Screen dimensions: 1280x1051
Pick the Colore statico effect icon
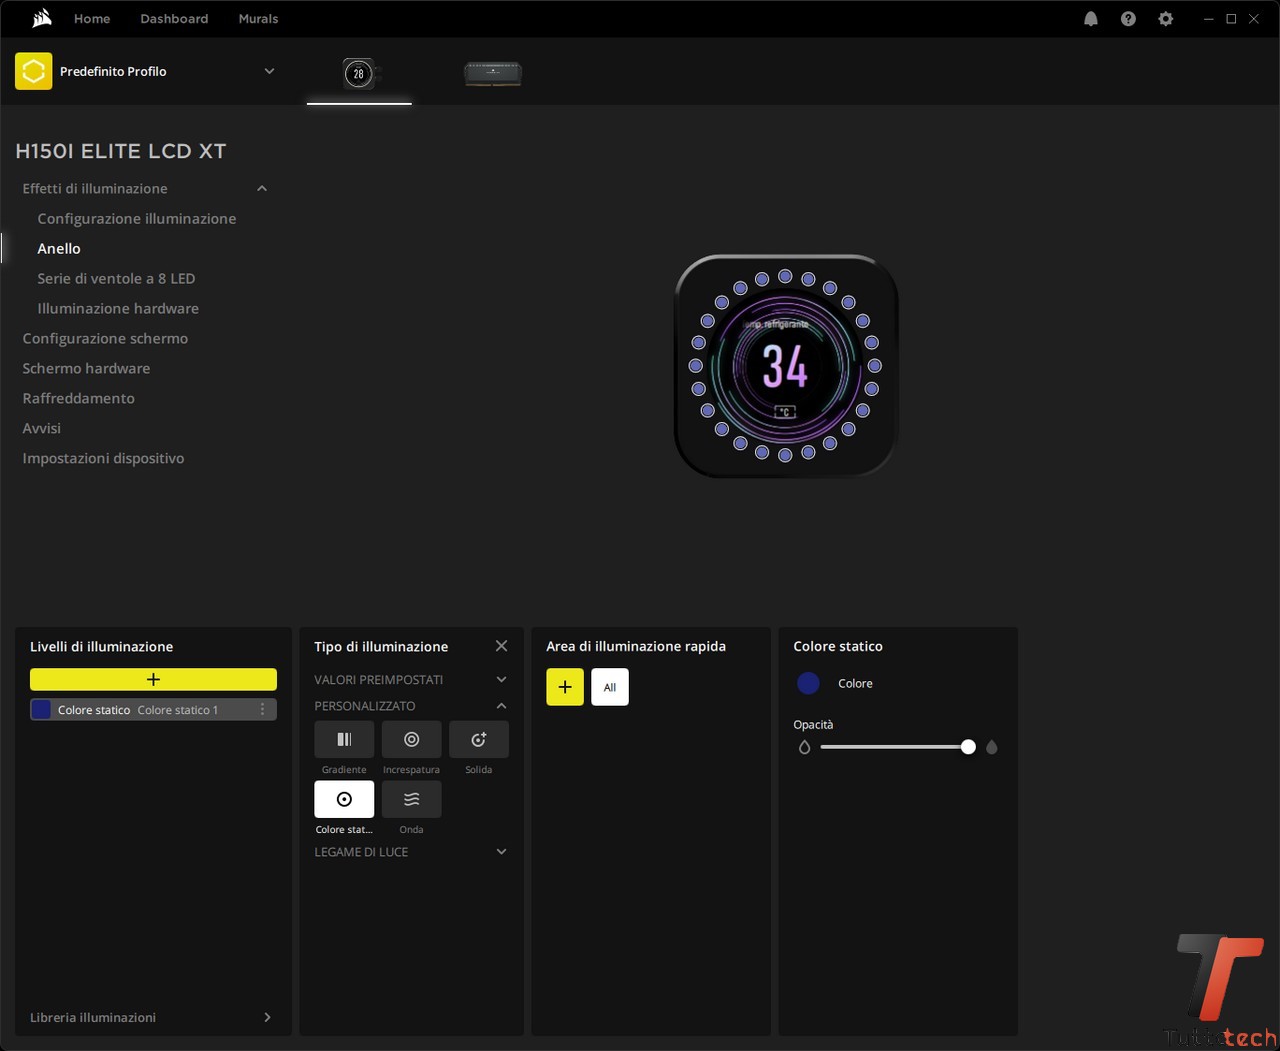[344, 800]
